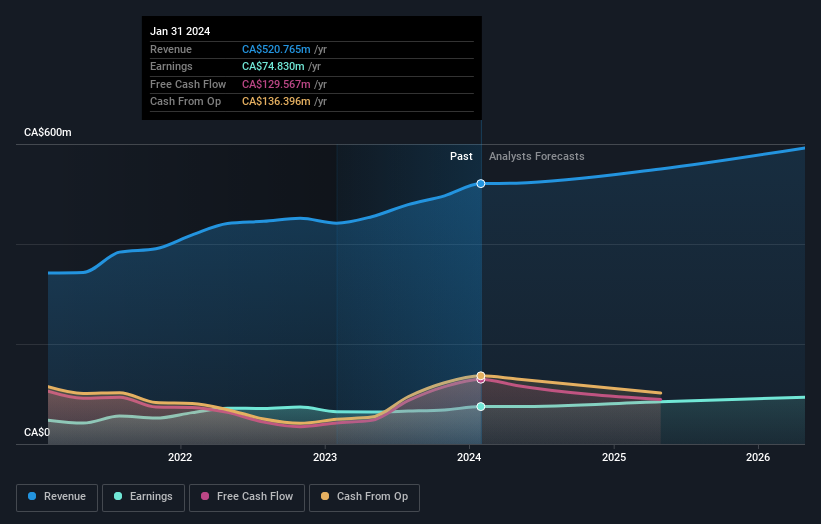
Task: Click the teal Earnings data point marker
Action: [x=481, y=407]
